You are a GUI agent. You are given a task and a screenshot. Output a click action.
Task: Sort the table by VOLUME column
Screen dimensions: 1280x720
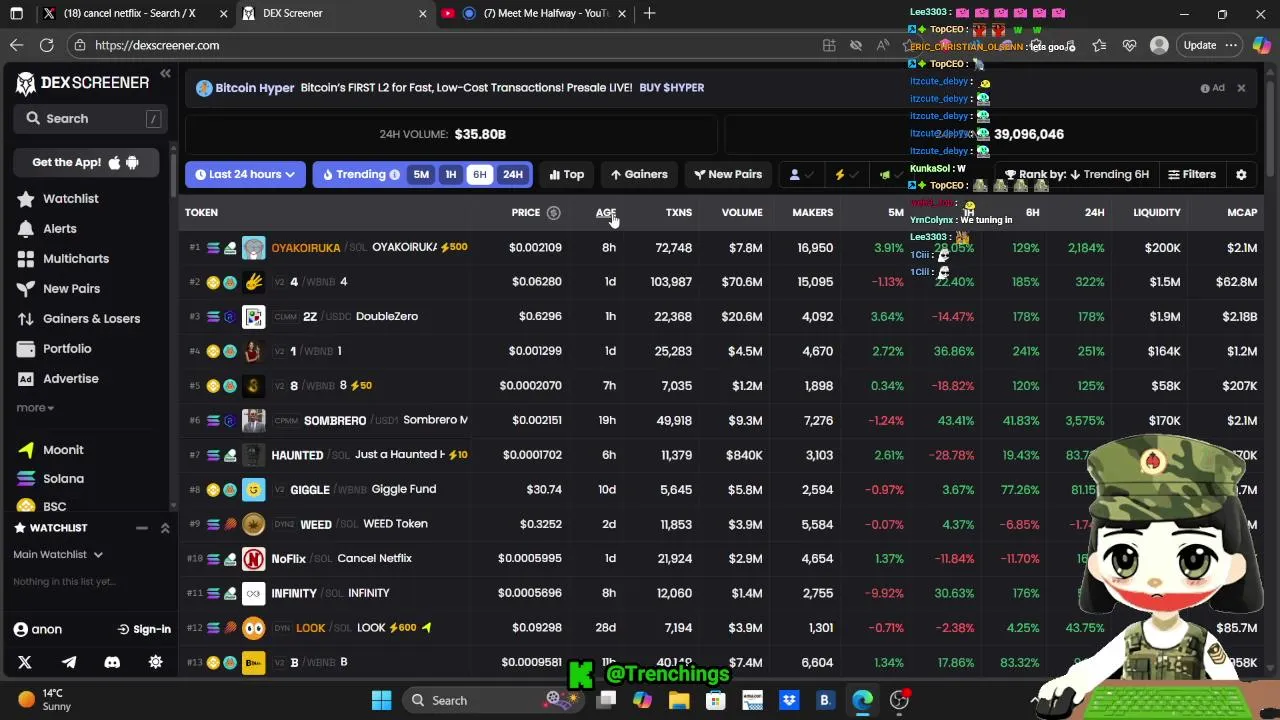pos(742,212)
